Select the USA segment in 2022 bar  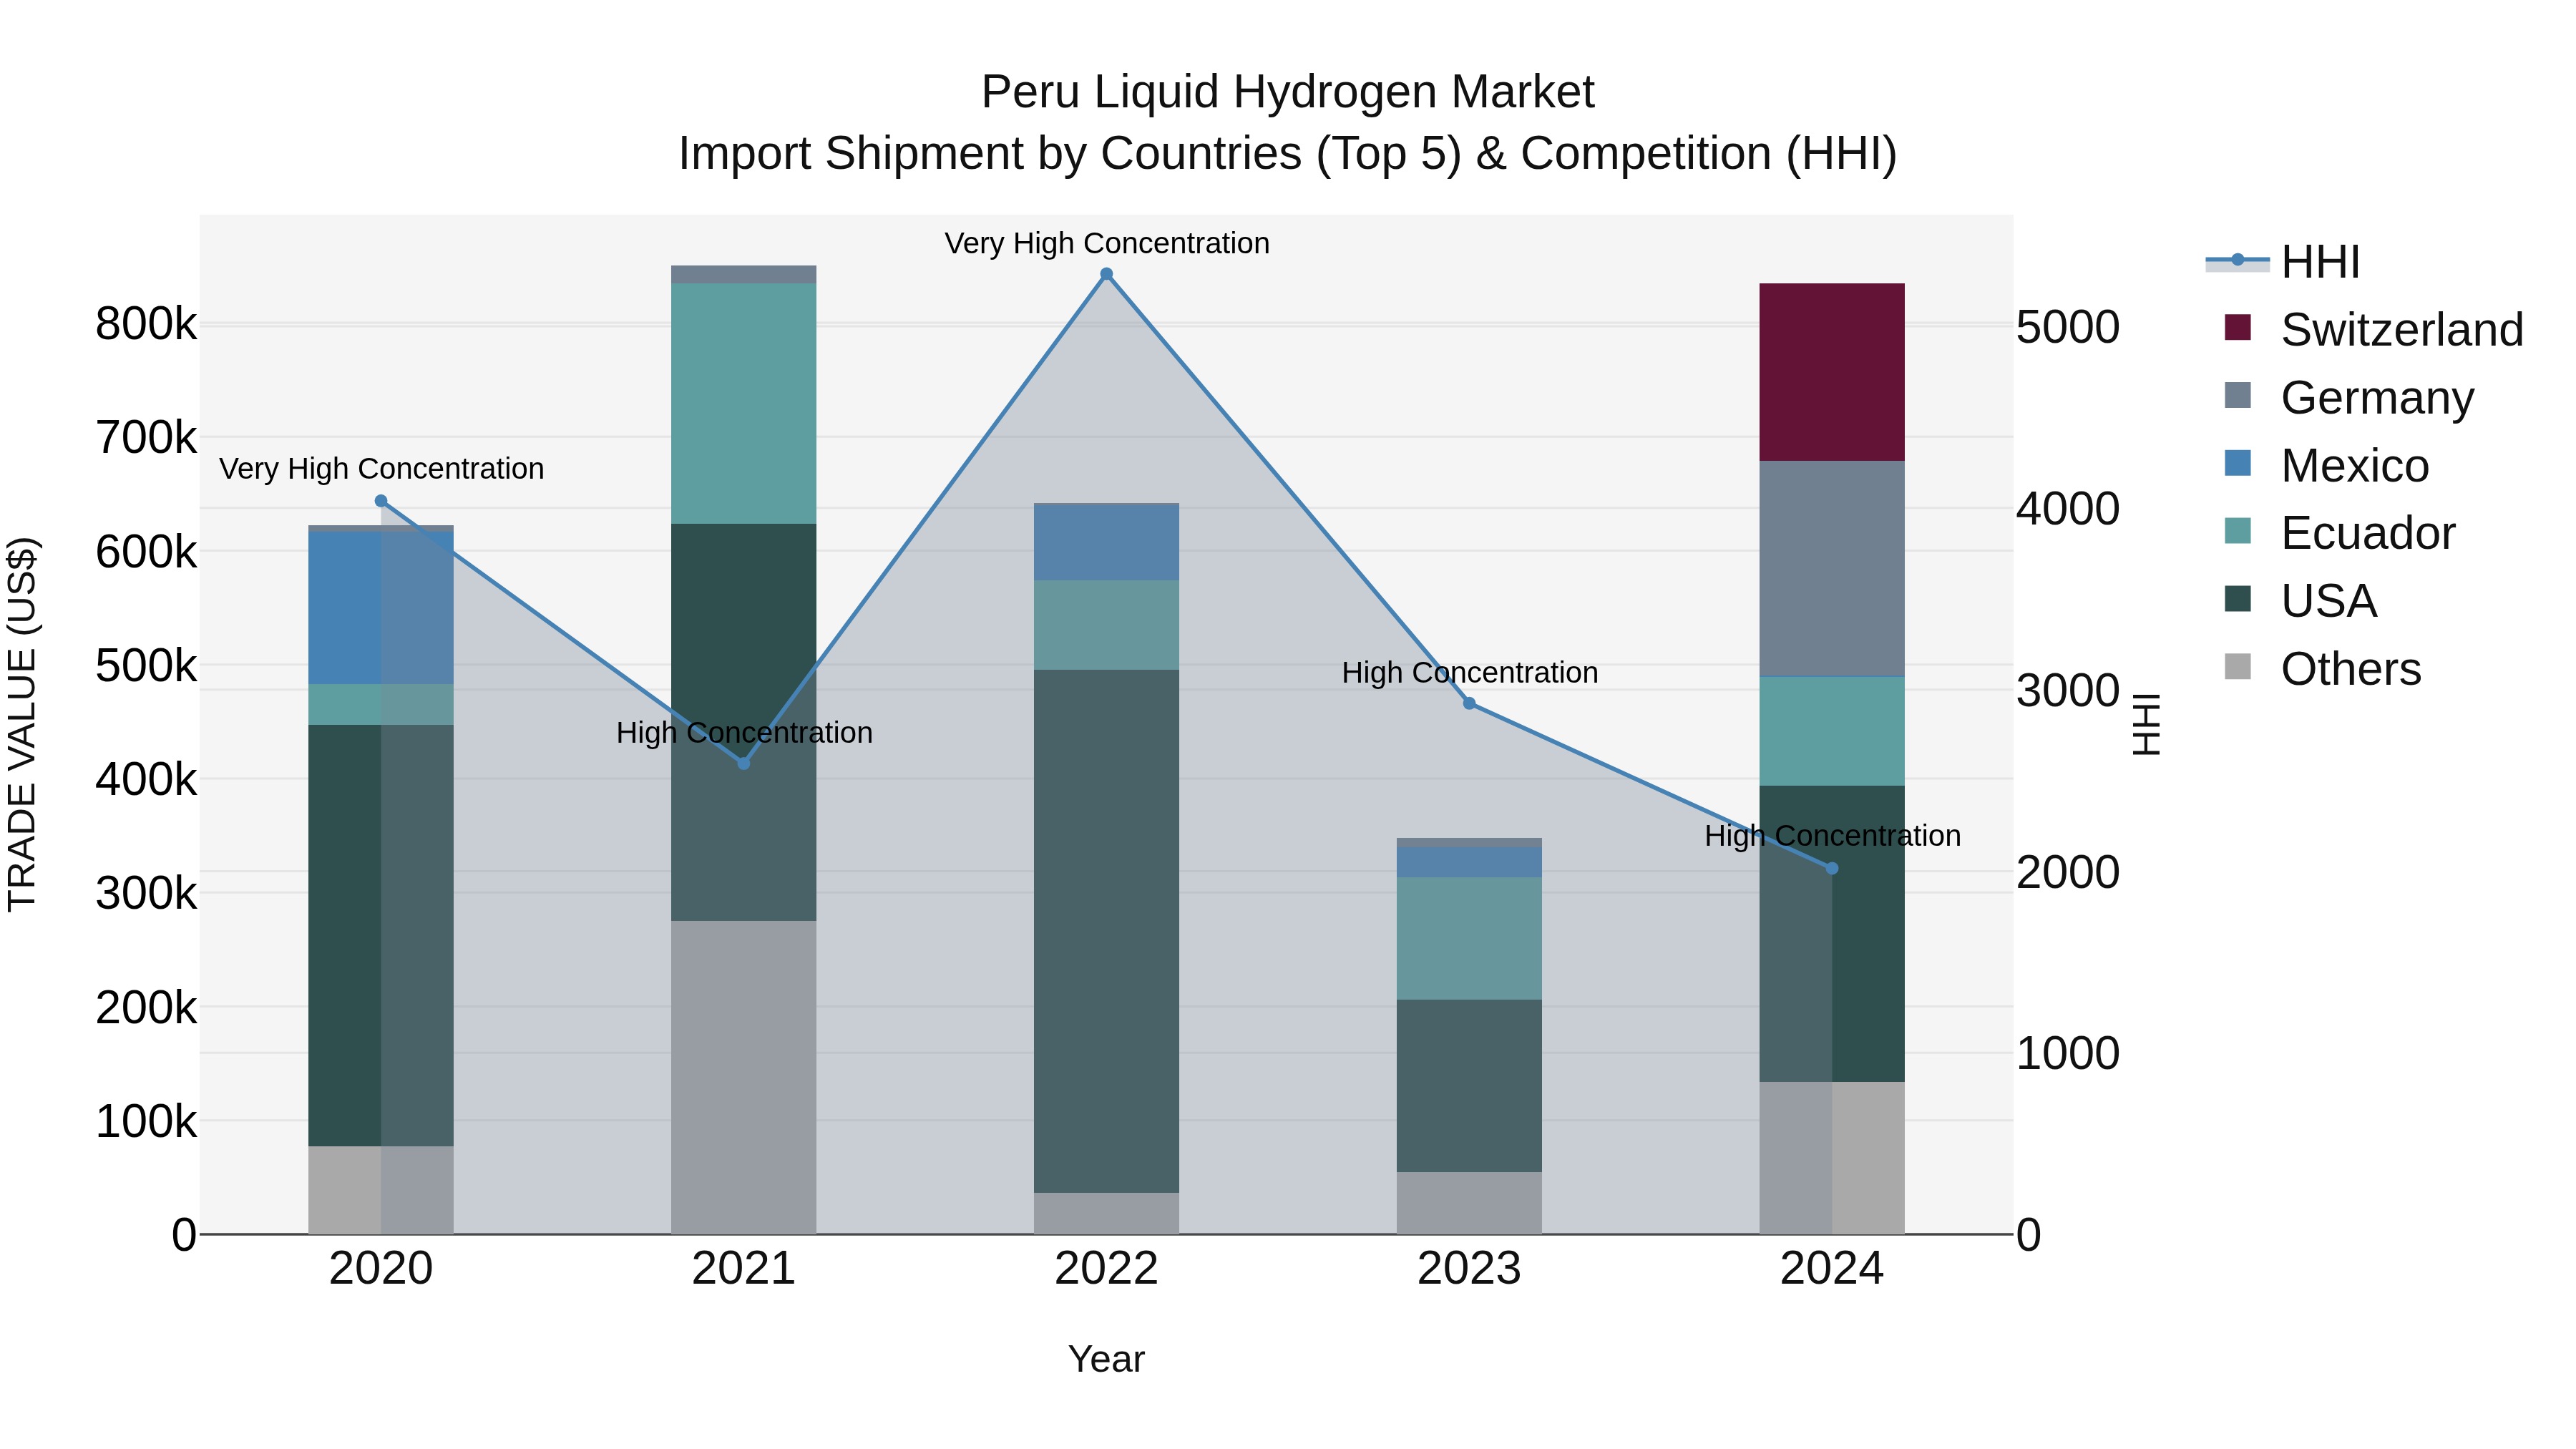click(x=1106, y=931)
